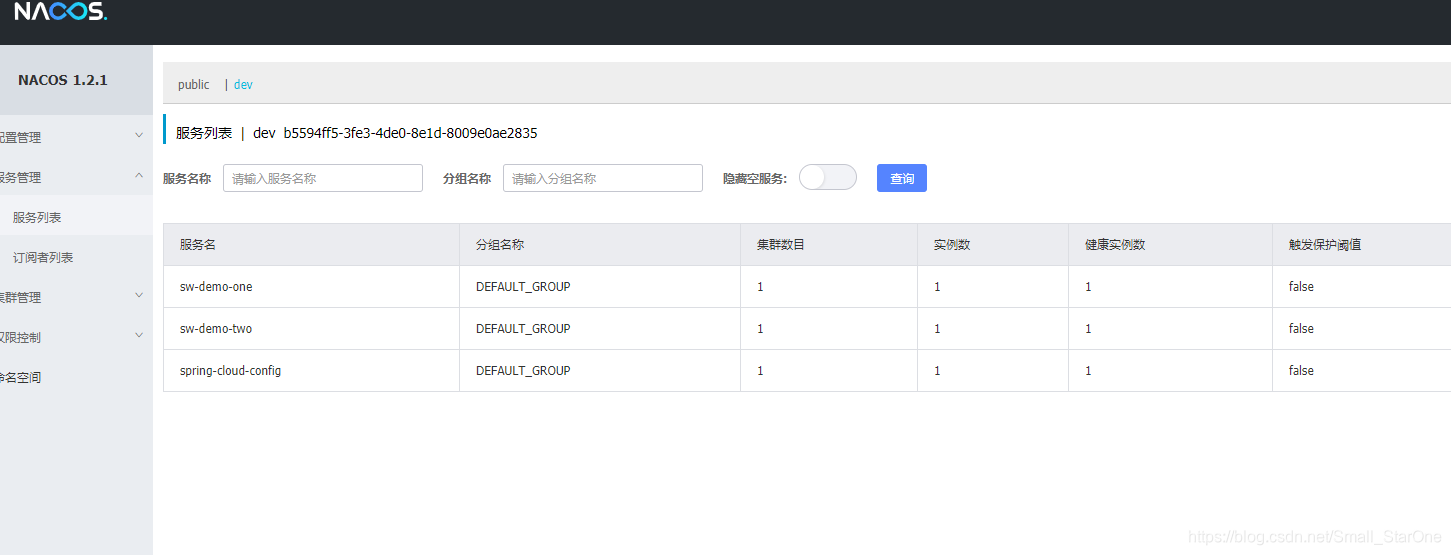Collapse the 服务管理 menu chevron
1451x555 pixels.
[x=139, y=175]
